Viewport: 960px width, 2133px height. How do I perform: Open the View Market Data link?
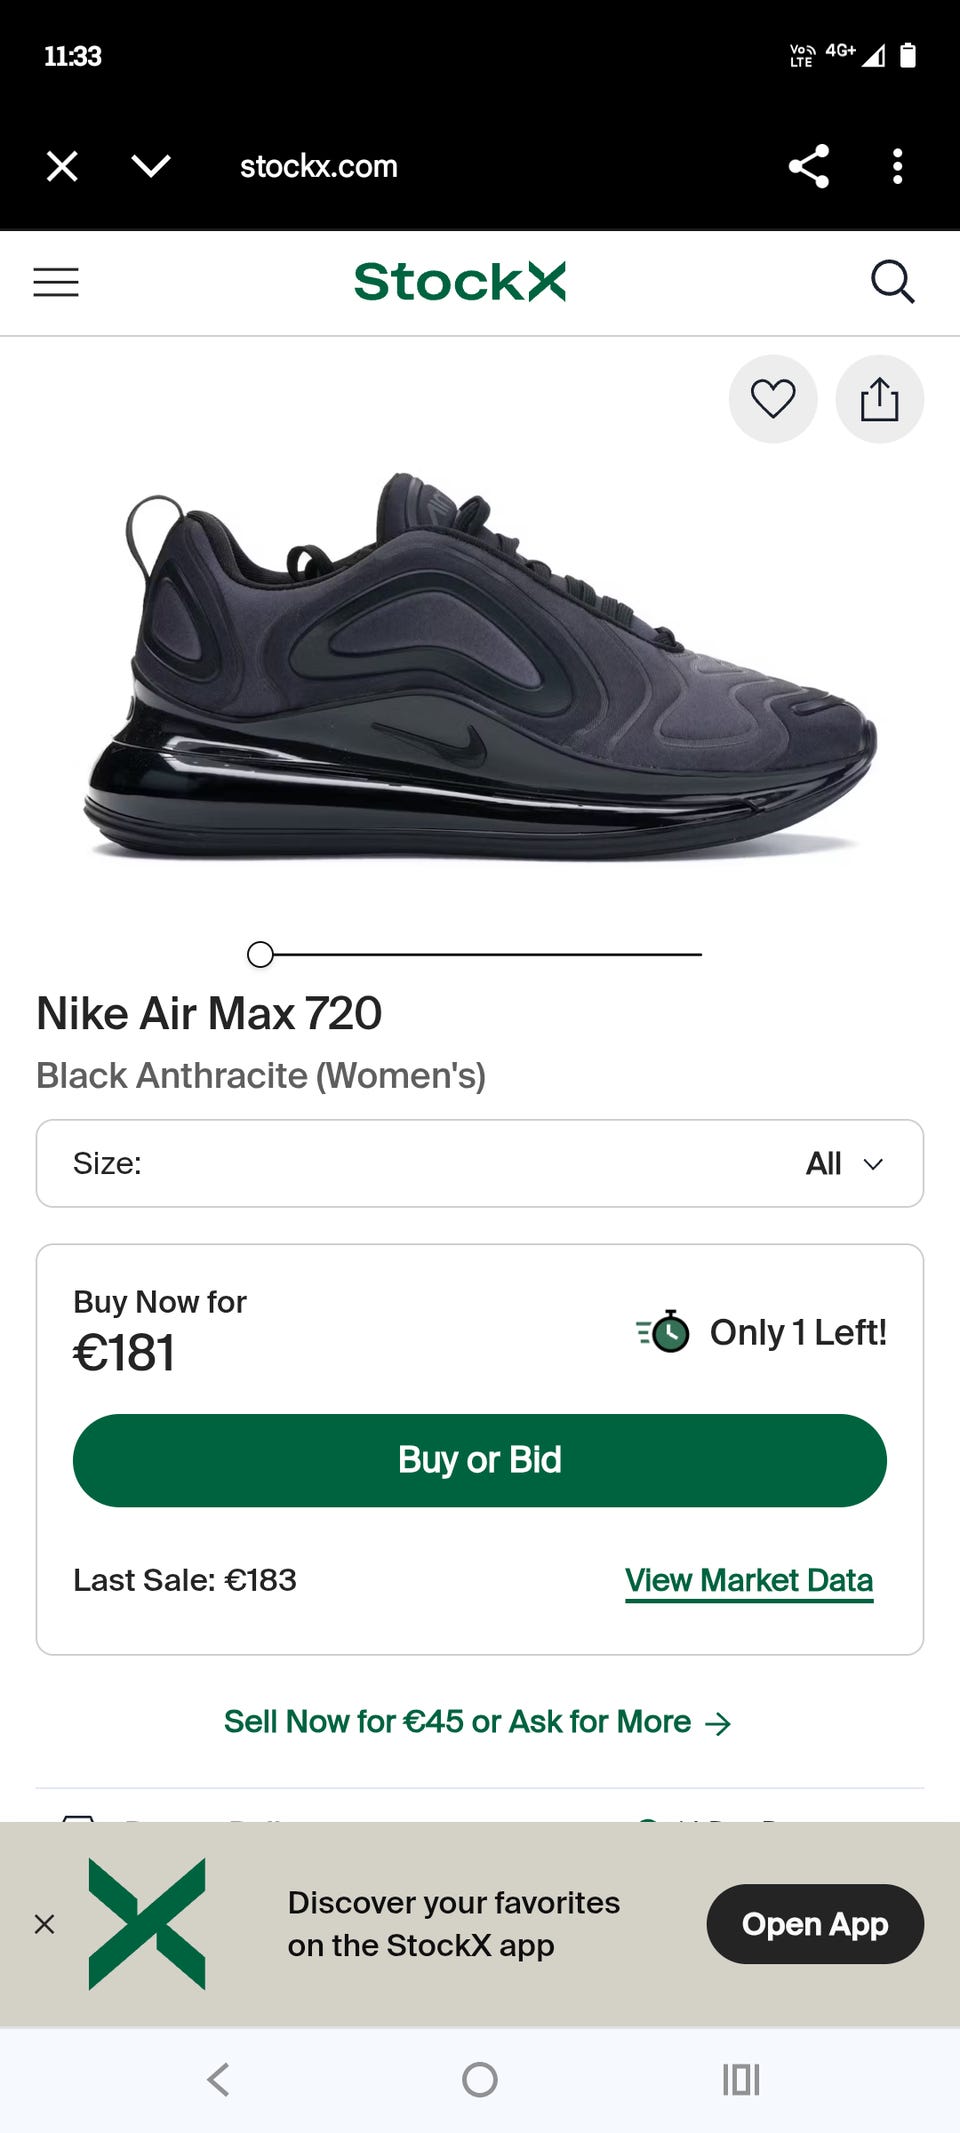(x=749, y=1580)
